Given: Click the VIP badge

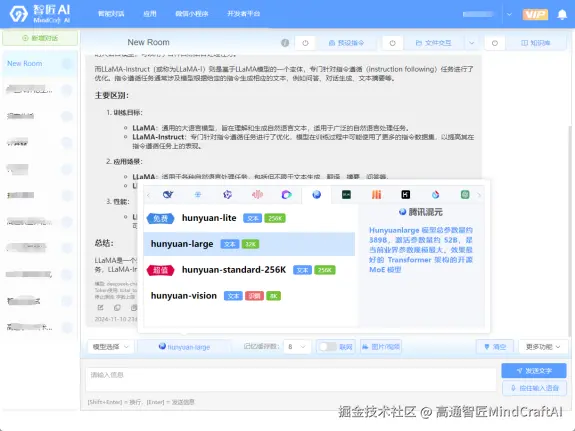Looking at the screenshot, I should 535,14.
